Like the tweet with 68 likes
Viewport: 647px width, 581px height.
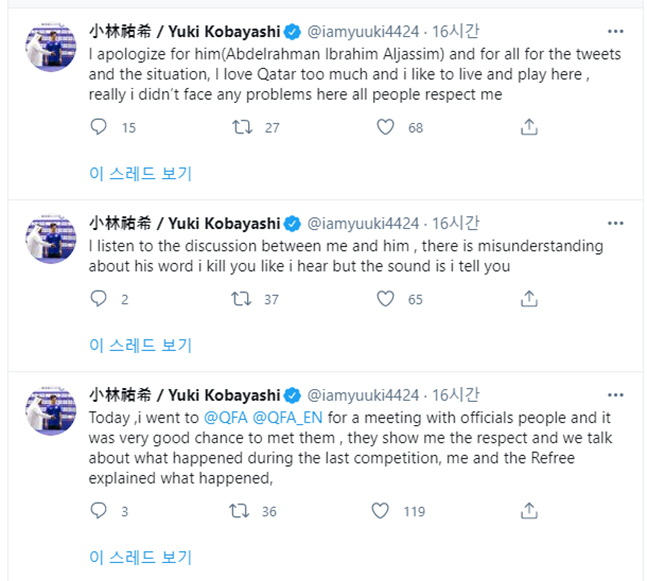coord(385,127)
